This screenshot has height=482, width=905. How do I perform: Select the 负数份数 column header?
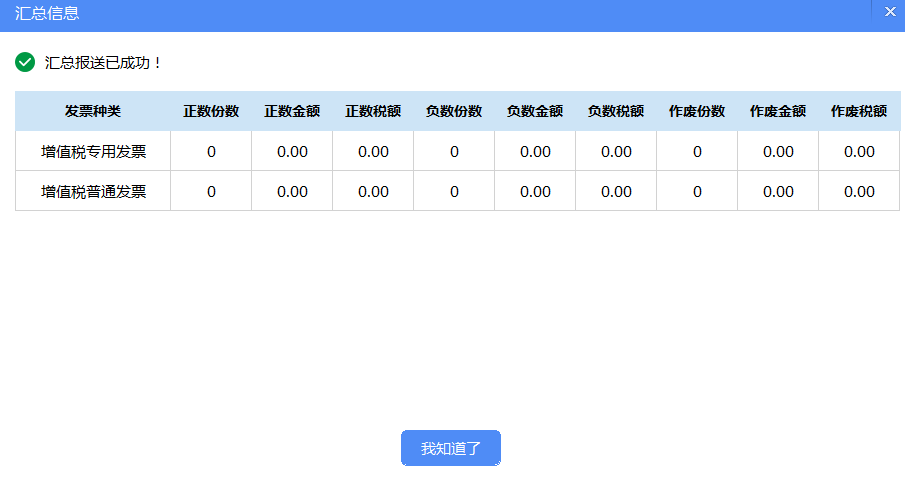pyautogui.click(x=454, y=111)
